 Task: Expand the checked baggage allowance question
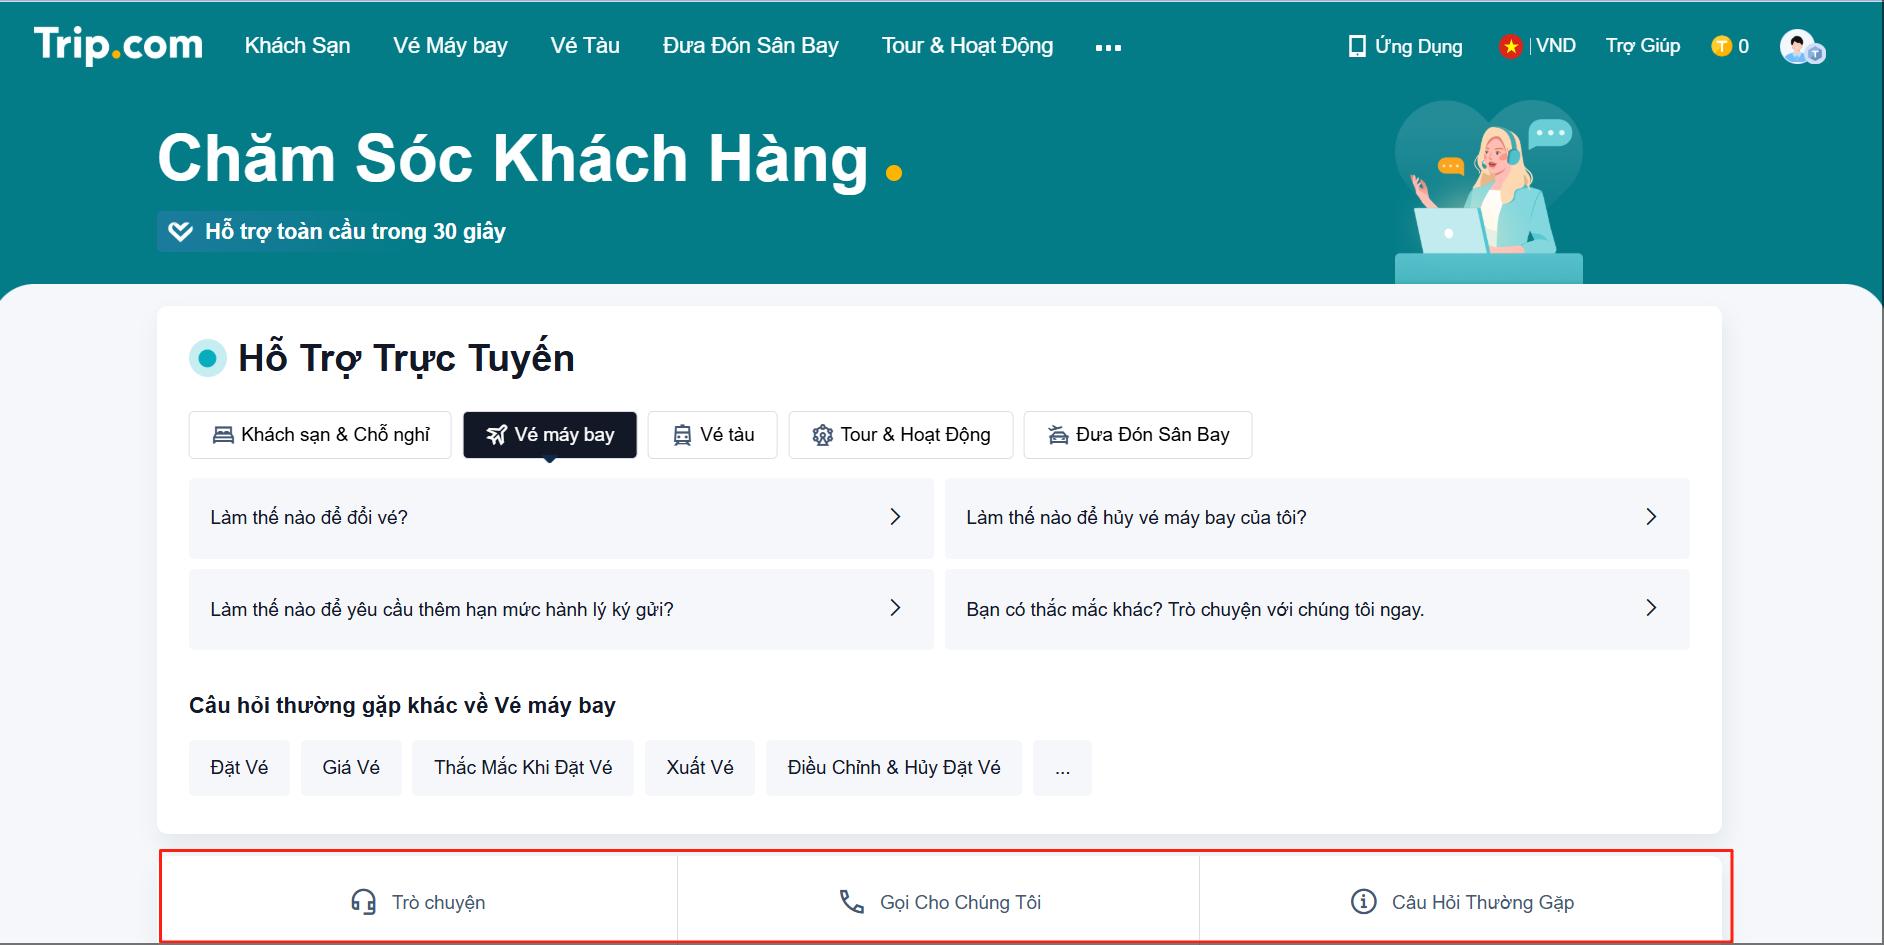560,609
